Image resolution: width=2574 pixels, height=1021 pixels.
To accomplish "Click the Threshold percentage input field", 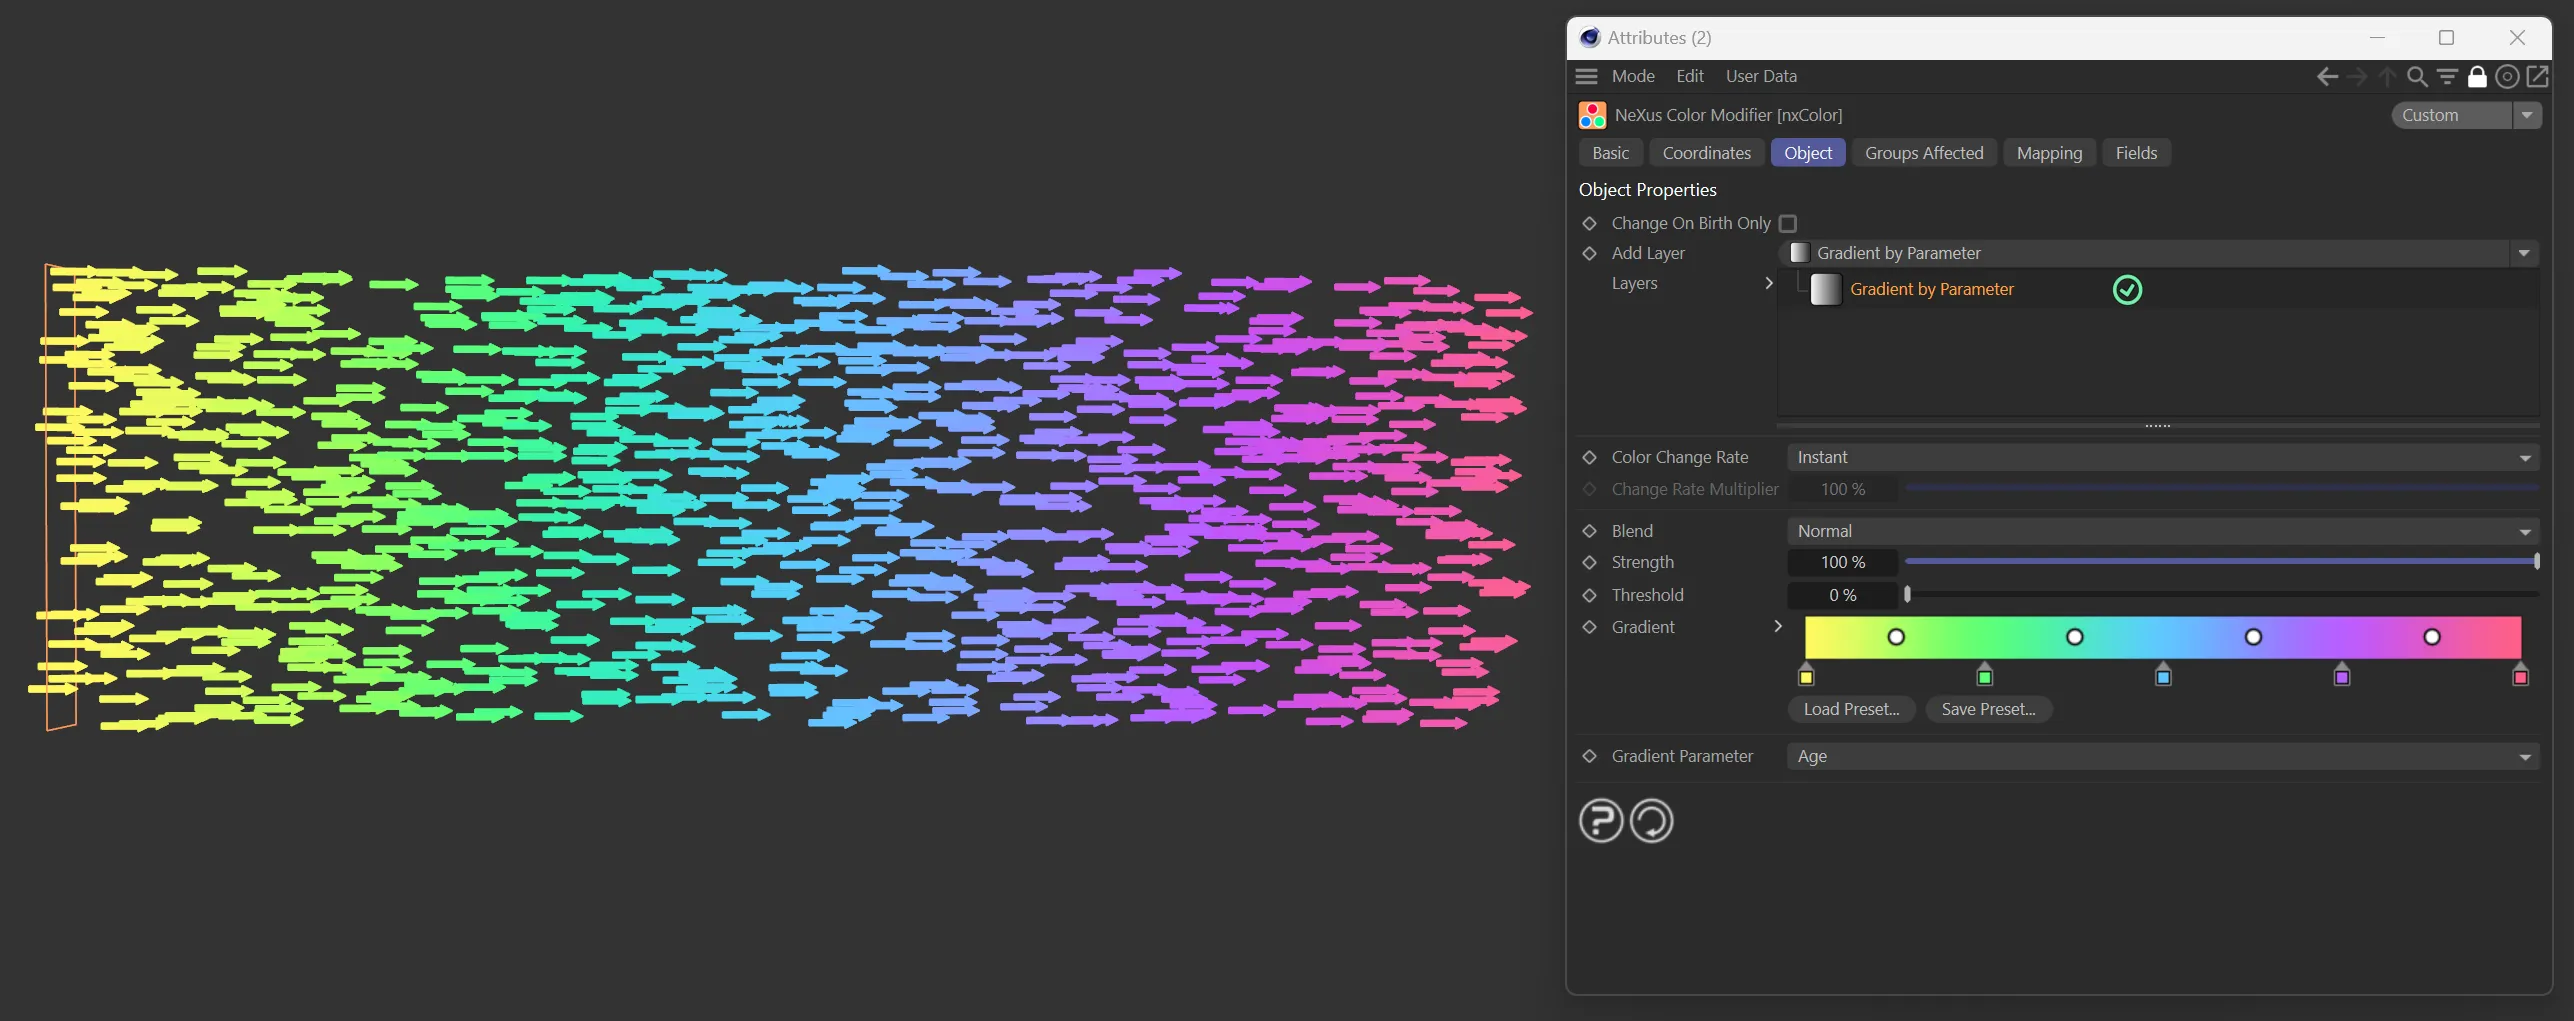I will pyautogui.click(x=1842, y=595).
